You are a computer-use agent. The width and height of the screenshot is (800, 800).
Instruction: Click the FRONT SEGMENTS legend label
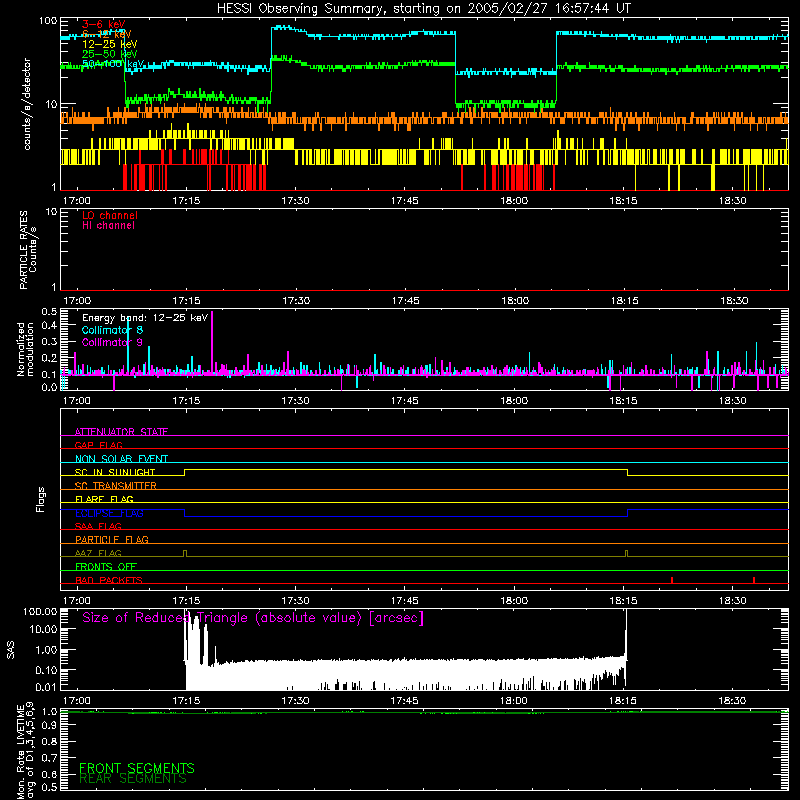pos(137,768)
